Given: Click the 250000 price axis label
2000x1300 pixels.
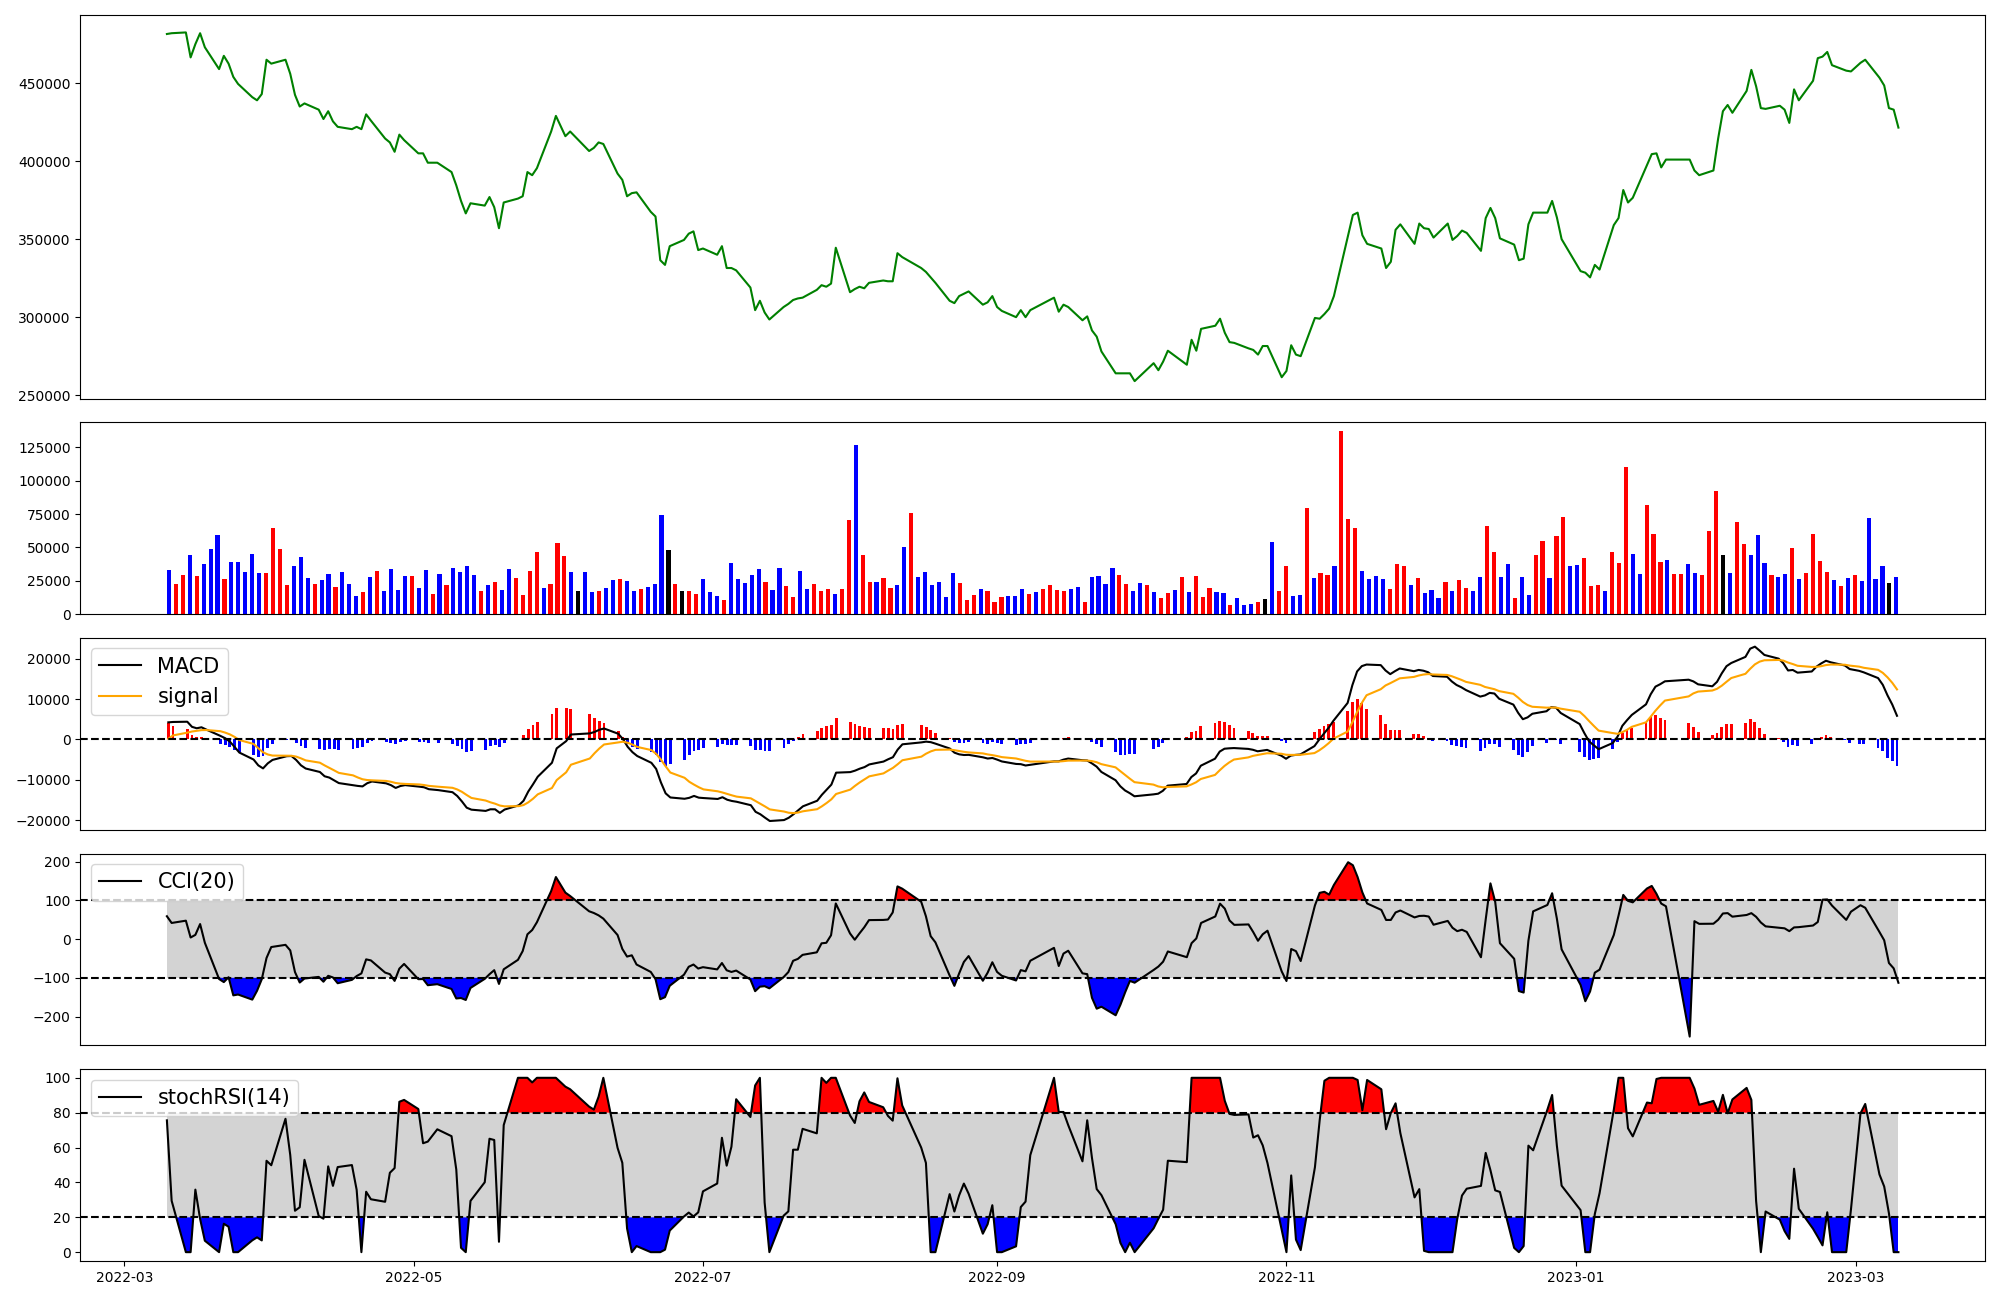Looking at the screenshot, I should point(44,397).
